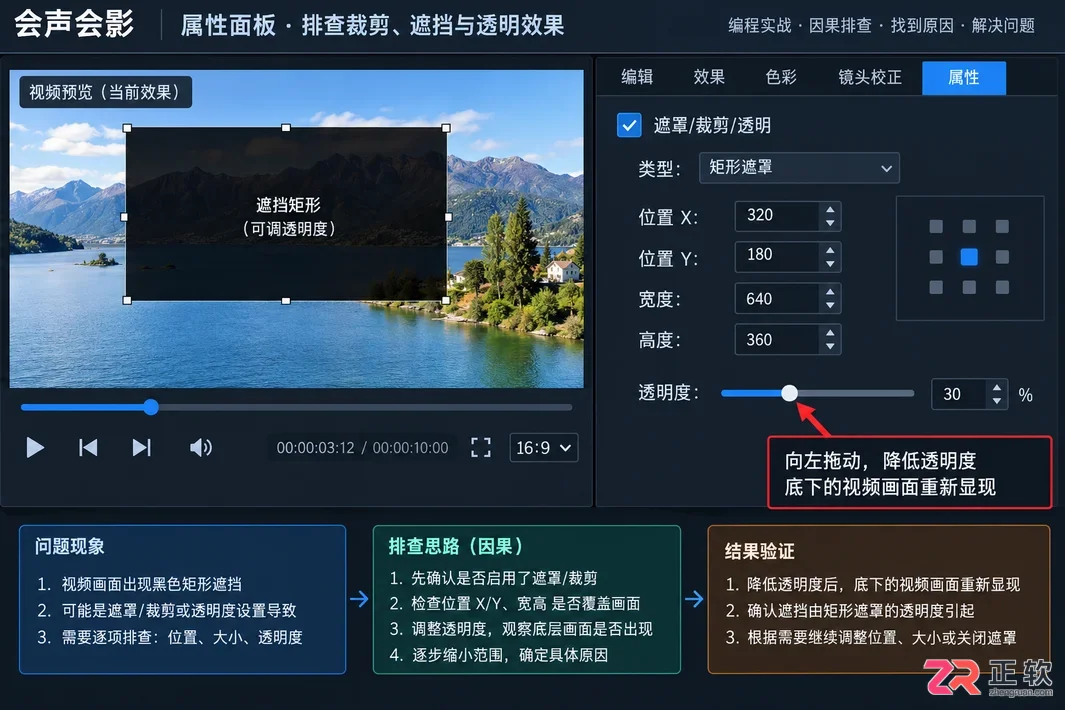The height and width of the screenshot is (710, 1065).
Task: Select the middle-left anchor point
Action: [936, 257]
